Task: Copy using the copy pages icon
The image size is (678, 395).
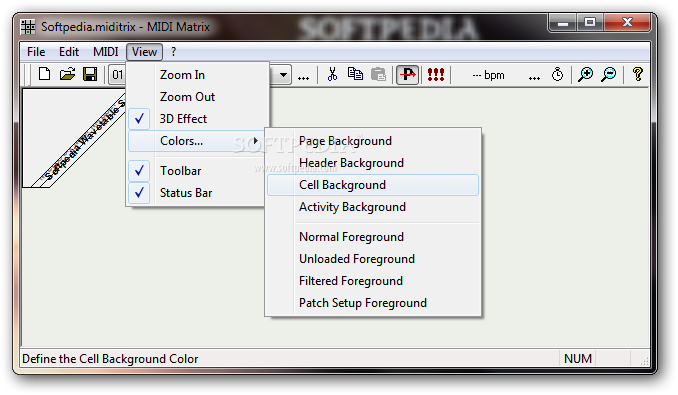Action: (x=355, y=74)
